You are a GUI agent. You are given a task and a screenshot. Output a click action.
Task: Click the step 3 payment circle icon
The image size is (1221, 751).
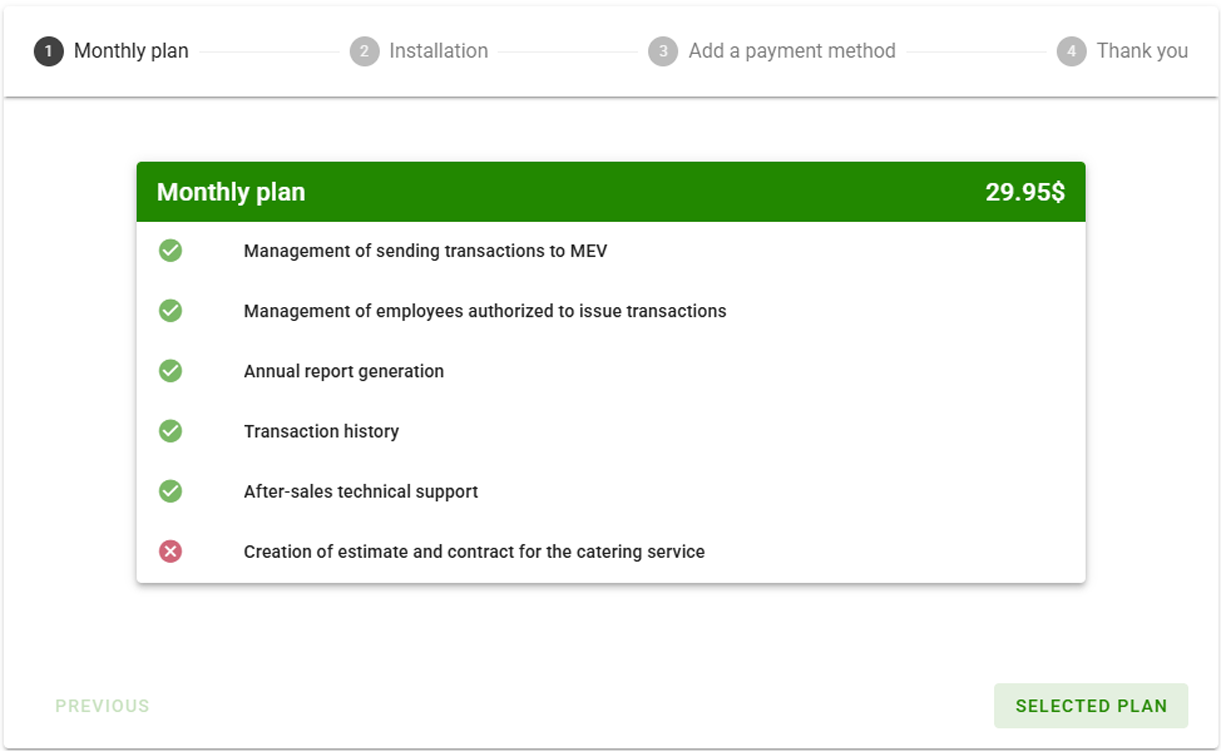click(663, 51)
